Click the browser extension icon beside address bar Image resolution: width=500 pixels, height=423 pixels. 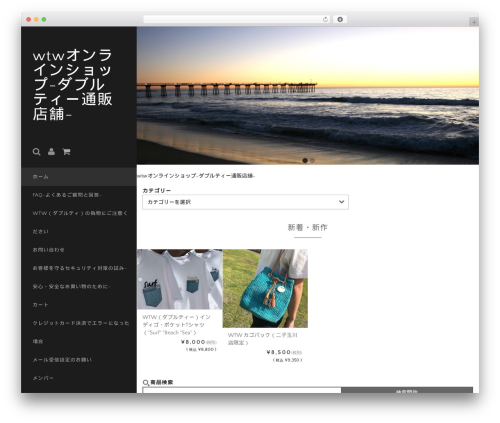340,20
